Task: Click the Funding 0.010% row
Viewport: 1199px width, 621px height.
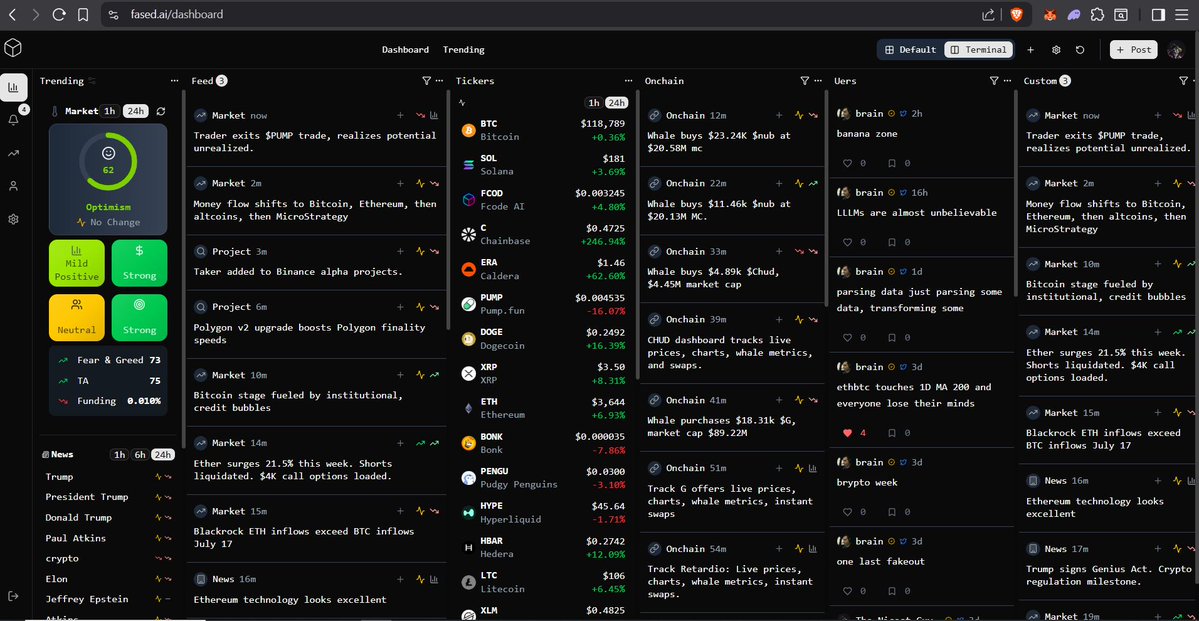Action: [108, 401]
